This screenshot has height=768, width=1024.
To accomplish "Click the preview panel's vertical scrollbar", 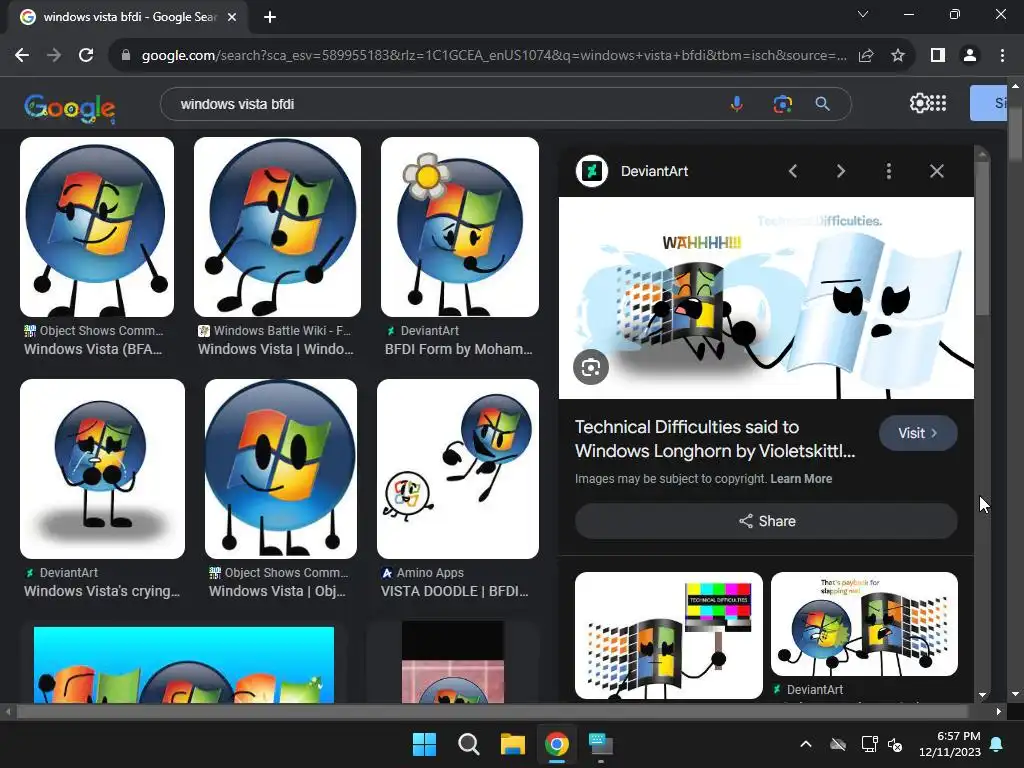I will click(x=982, y=238).
